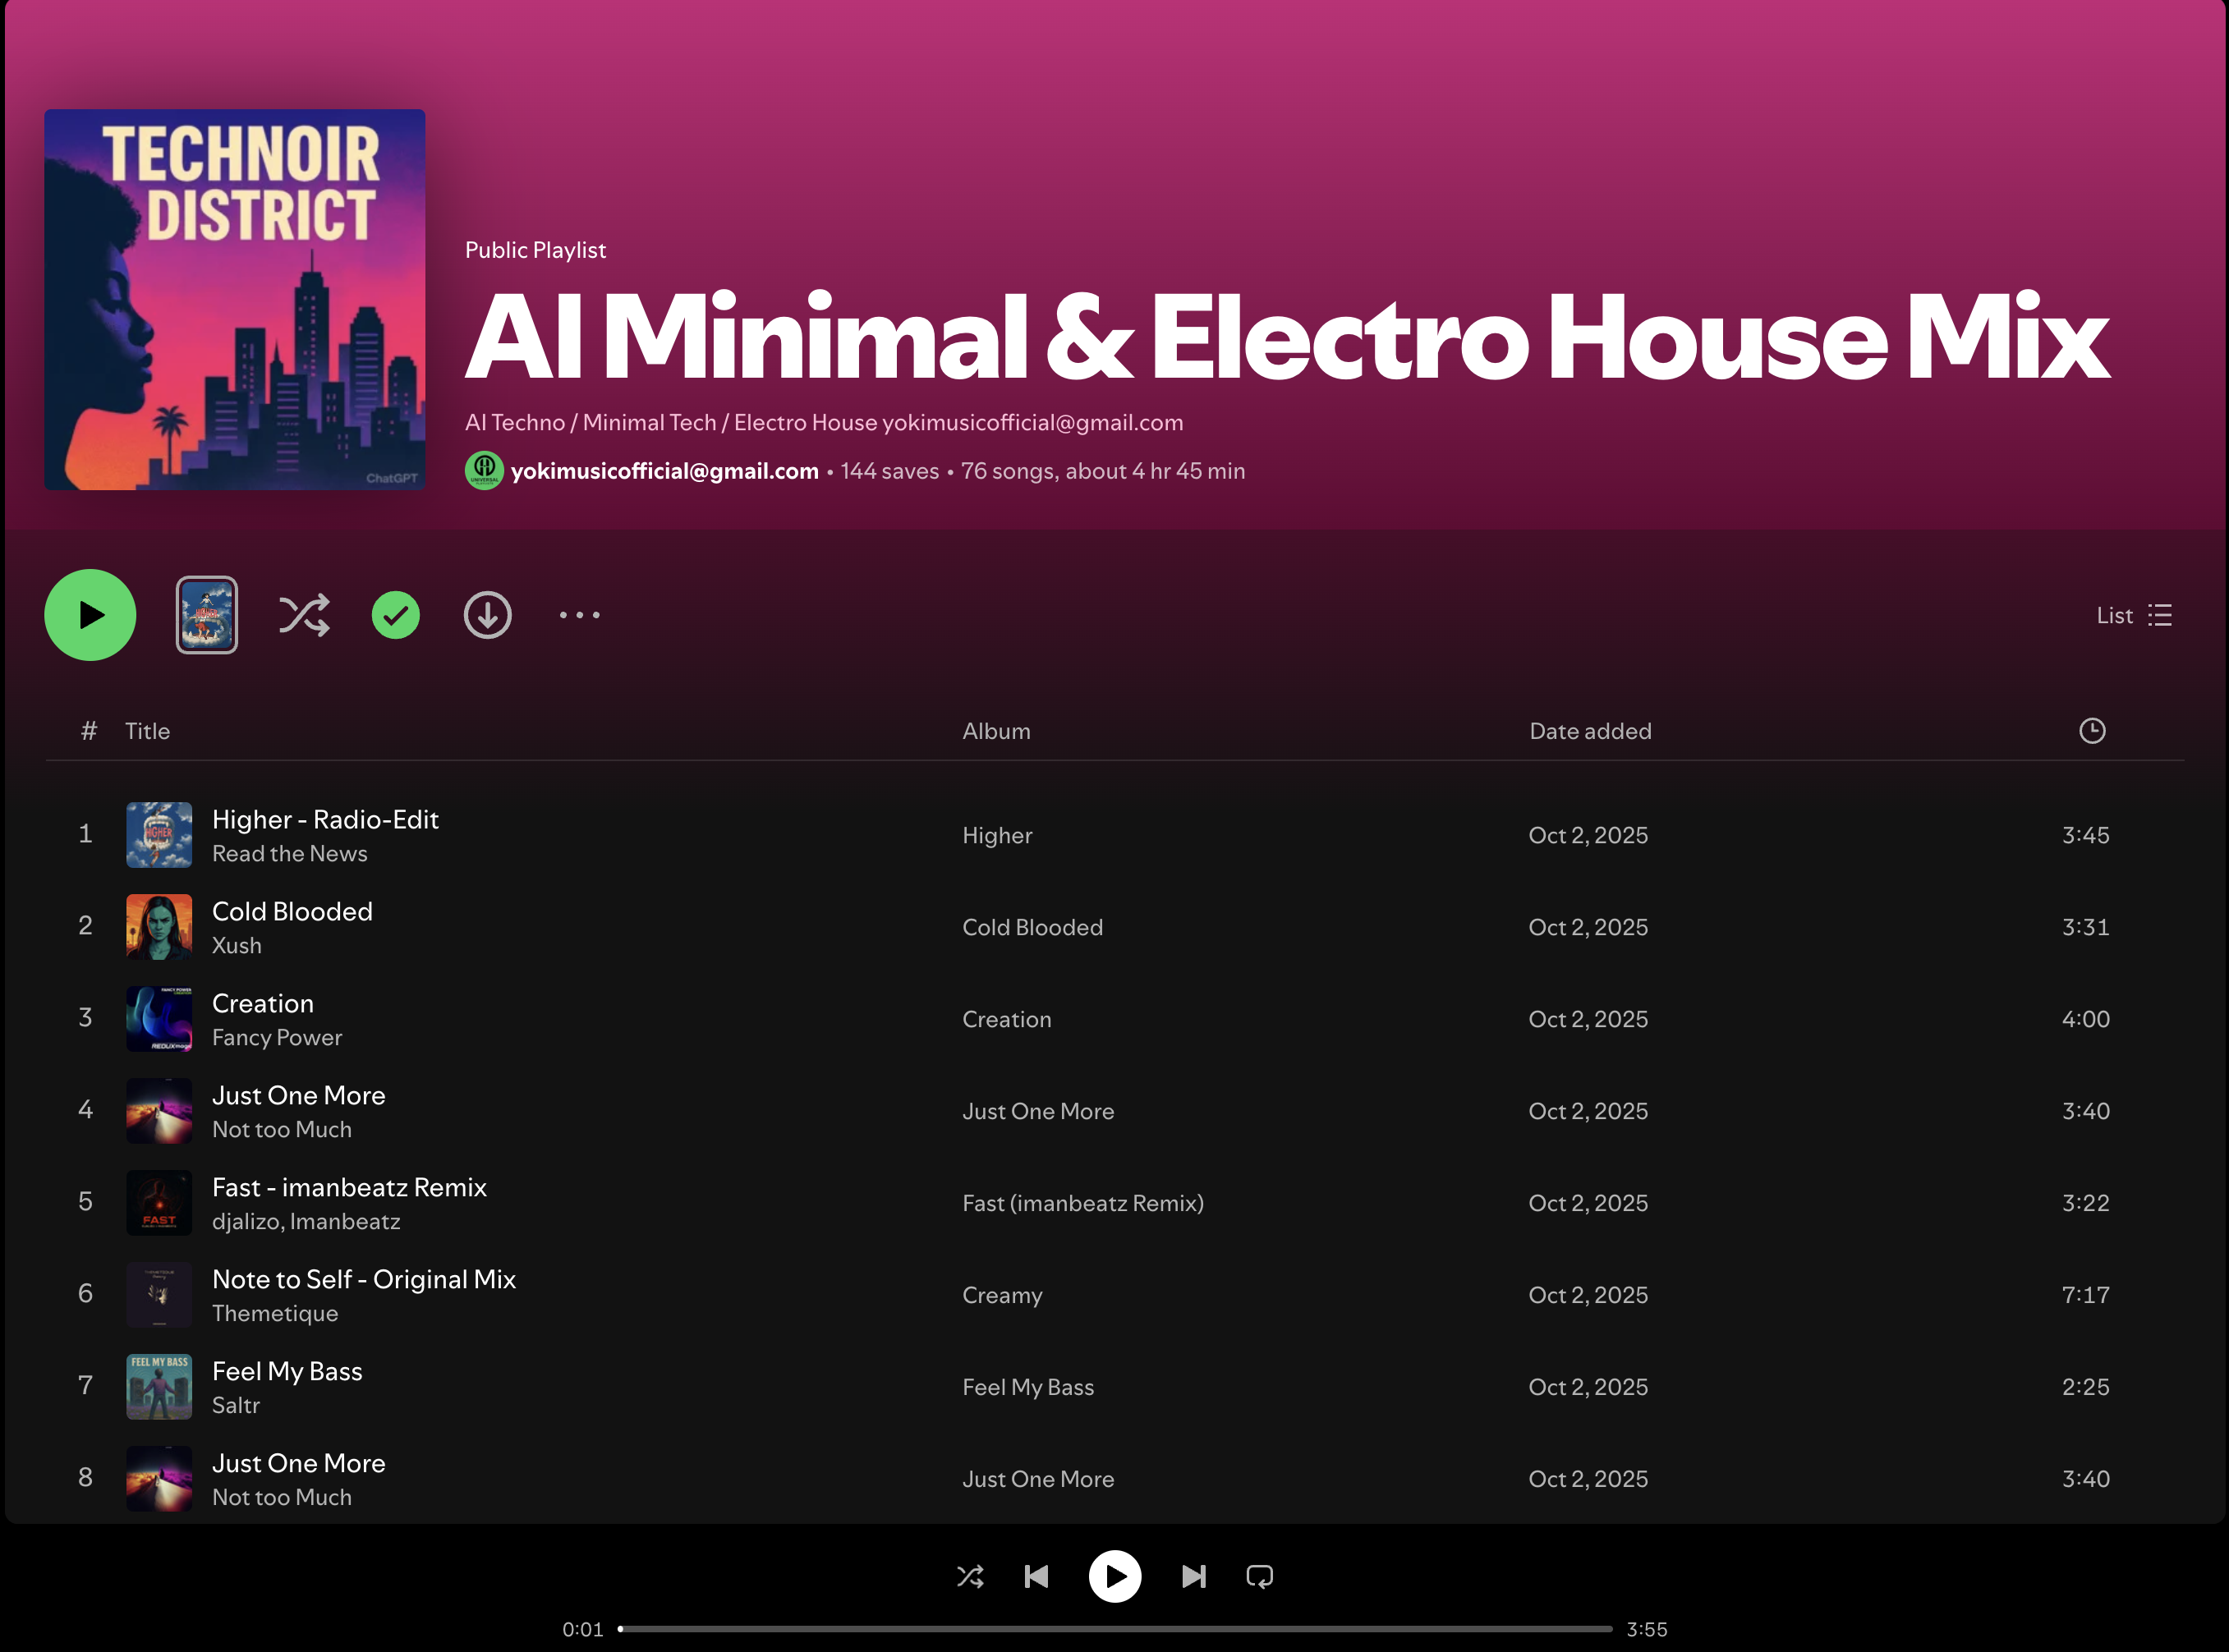This screenshot has height=1652, width=2229.
Task: Enable playlist shuffle next to cover preview
Action: (304, 615)
